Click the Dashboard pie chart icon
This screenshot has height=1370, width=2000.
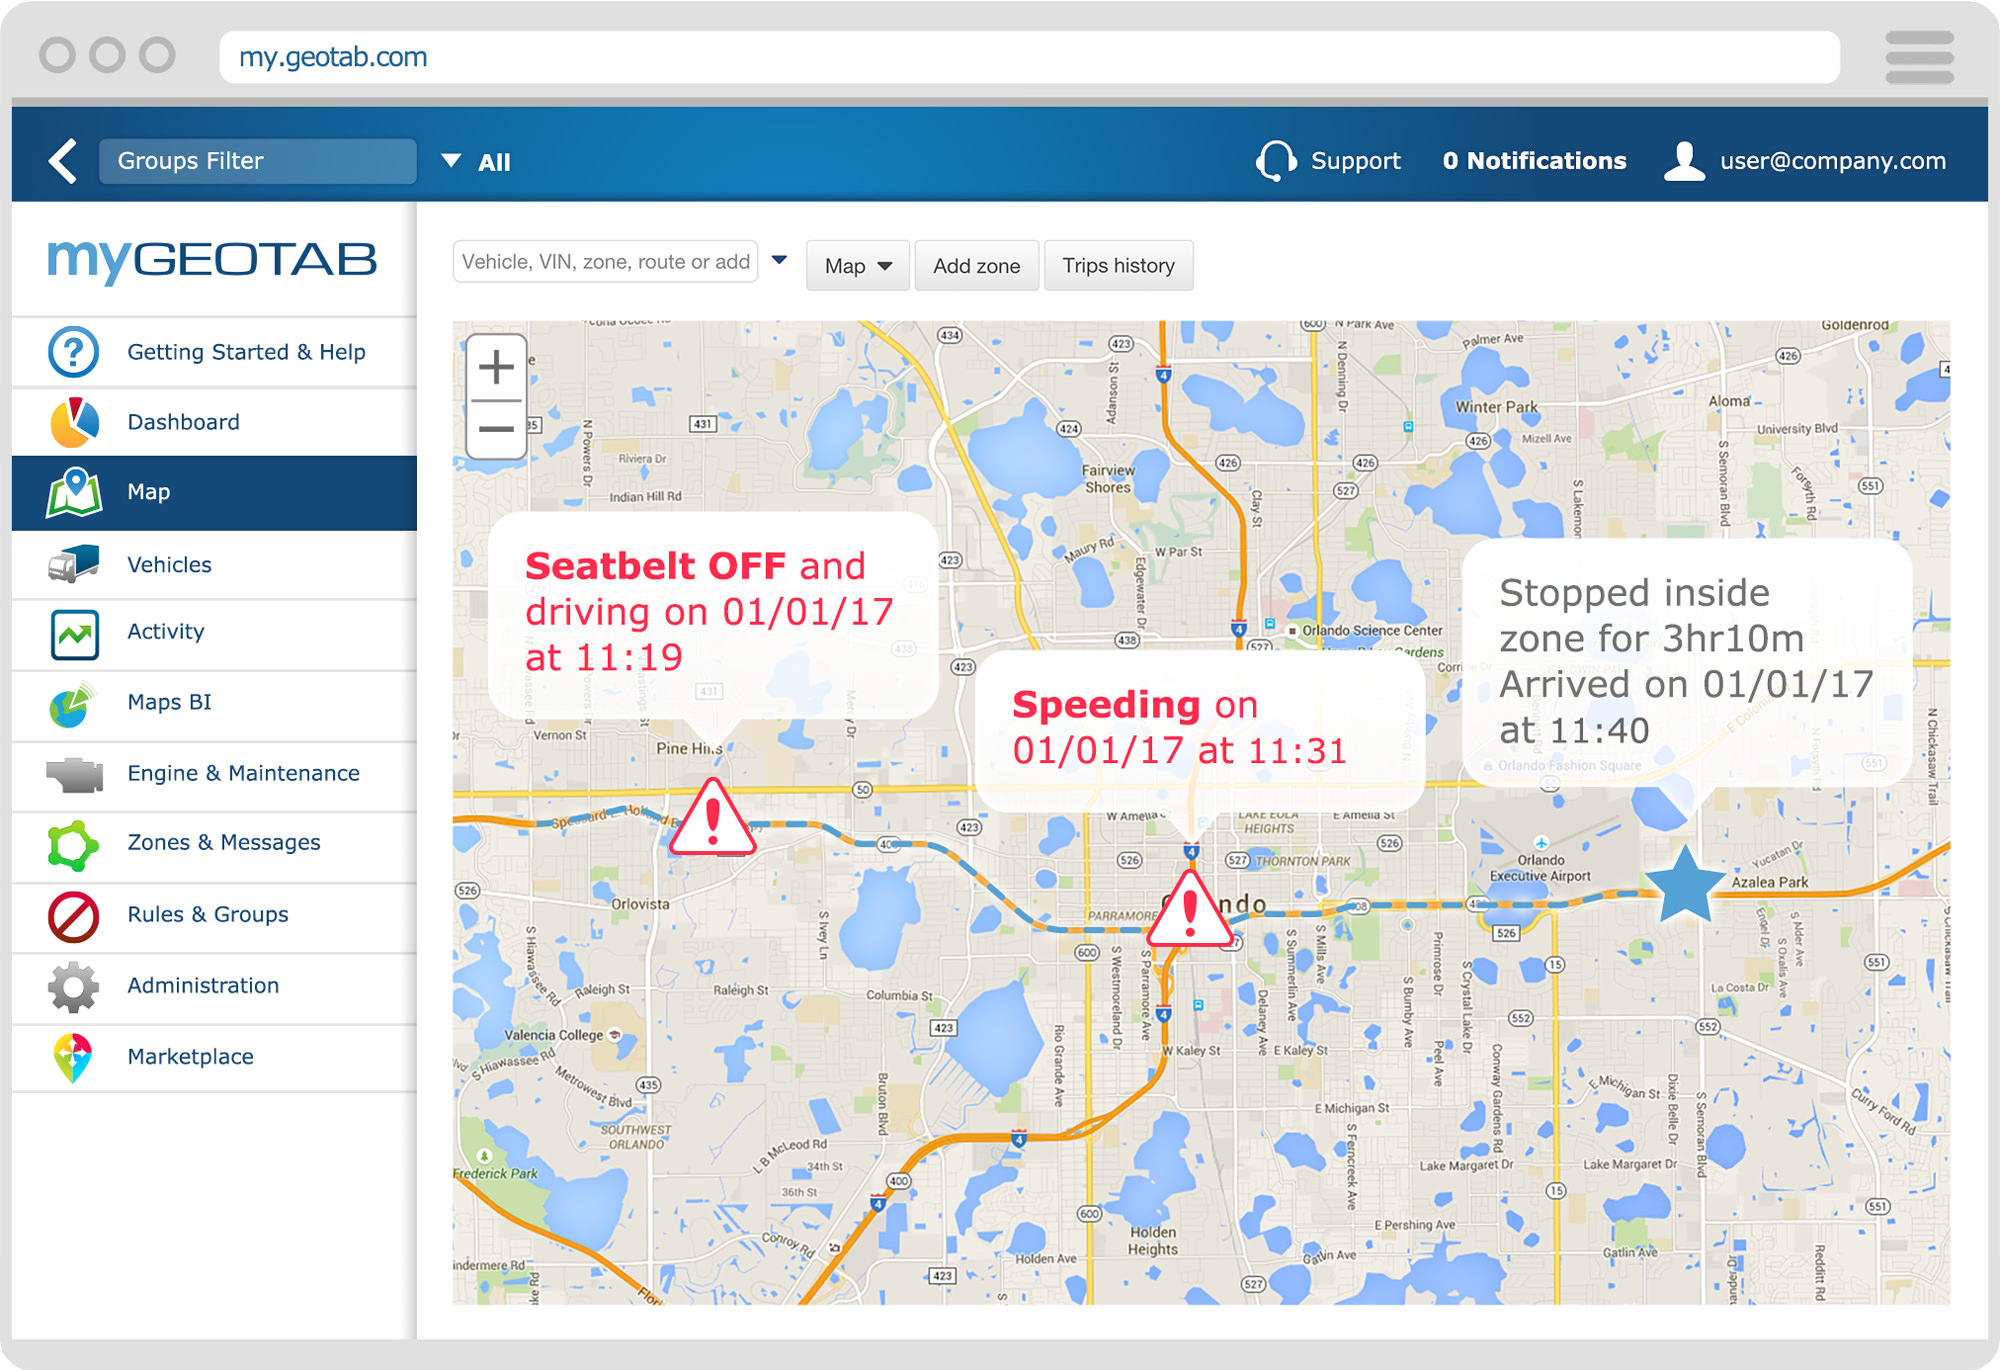74,422
